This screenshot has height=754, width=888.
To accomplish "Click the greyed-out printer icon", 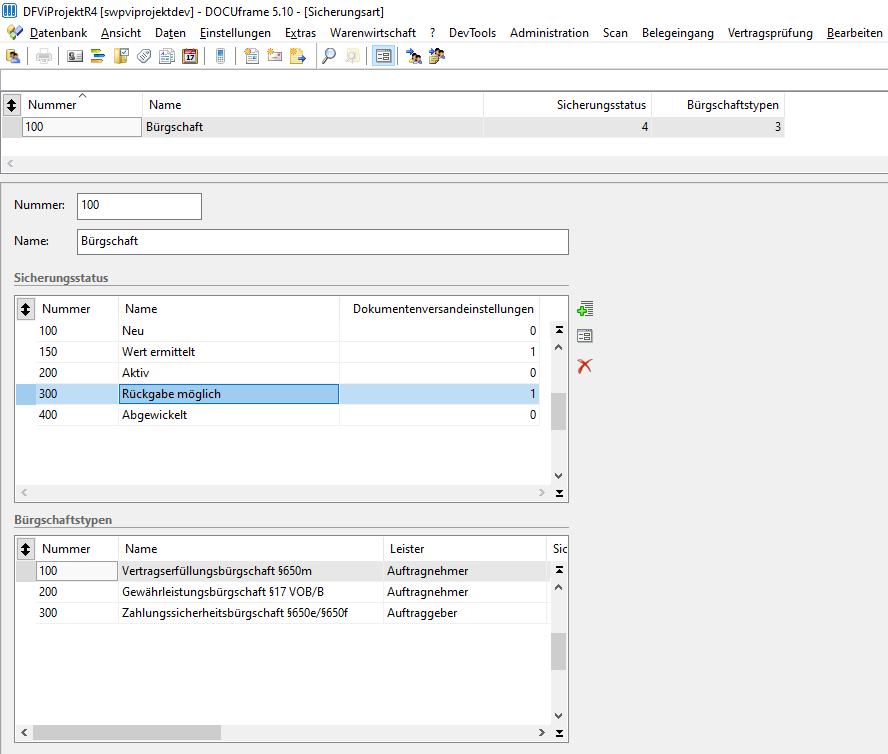I will 44,56.
